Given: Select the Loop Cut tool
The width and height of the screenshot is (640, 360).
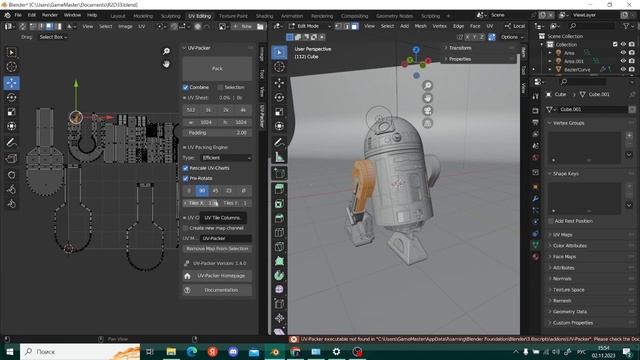Looking at the screenshot, I should click(x=280, y=232).
